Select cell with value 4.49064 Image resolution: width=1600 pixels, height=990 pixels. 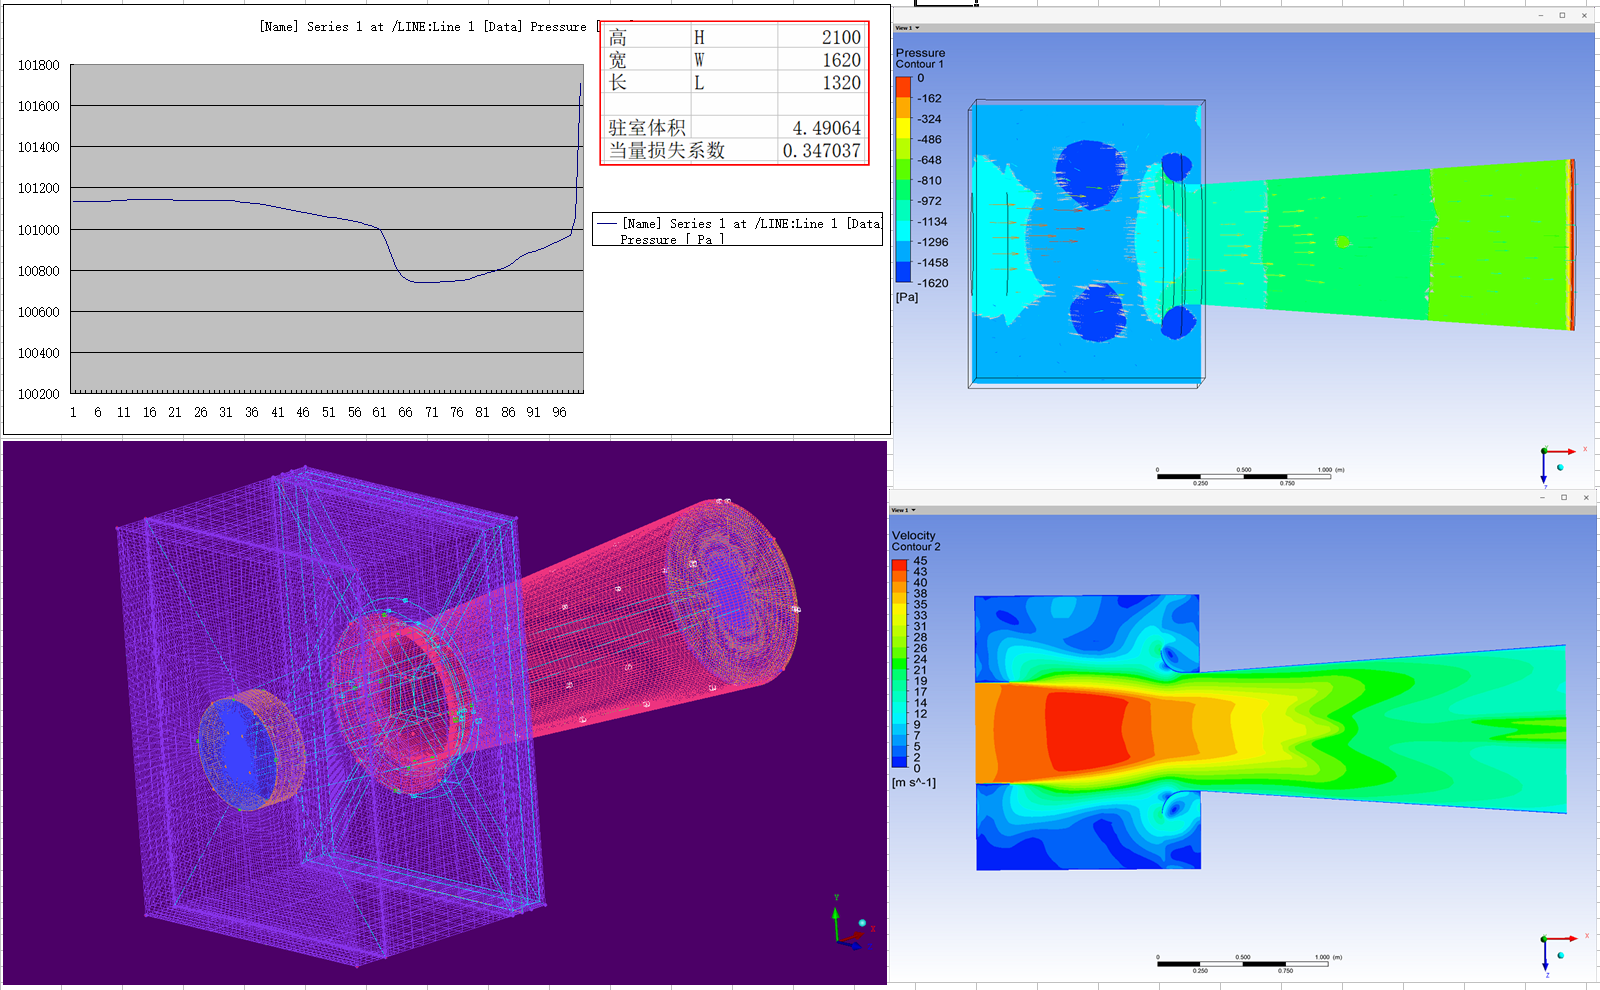(x=820, y=128)
